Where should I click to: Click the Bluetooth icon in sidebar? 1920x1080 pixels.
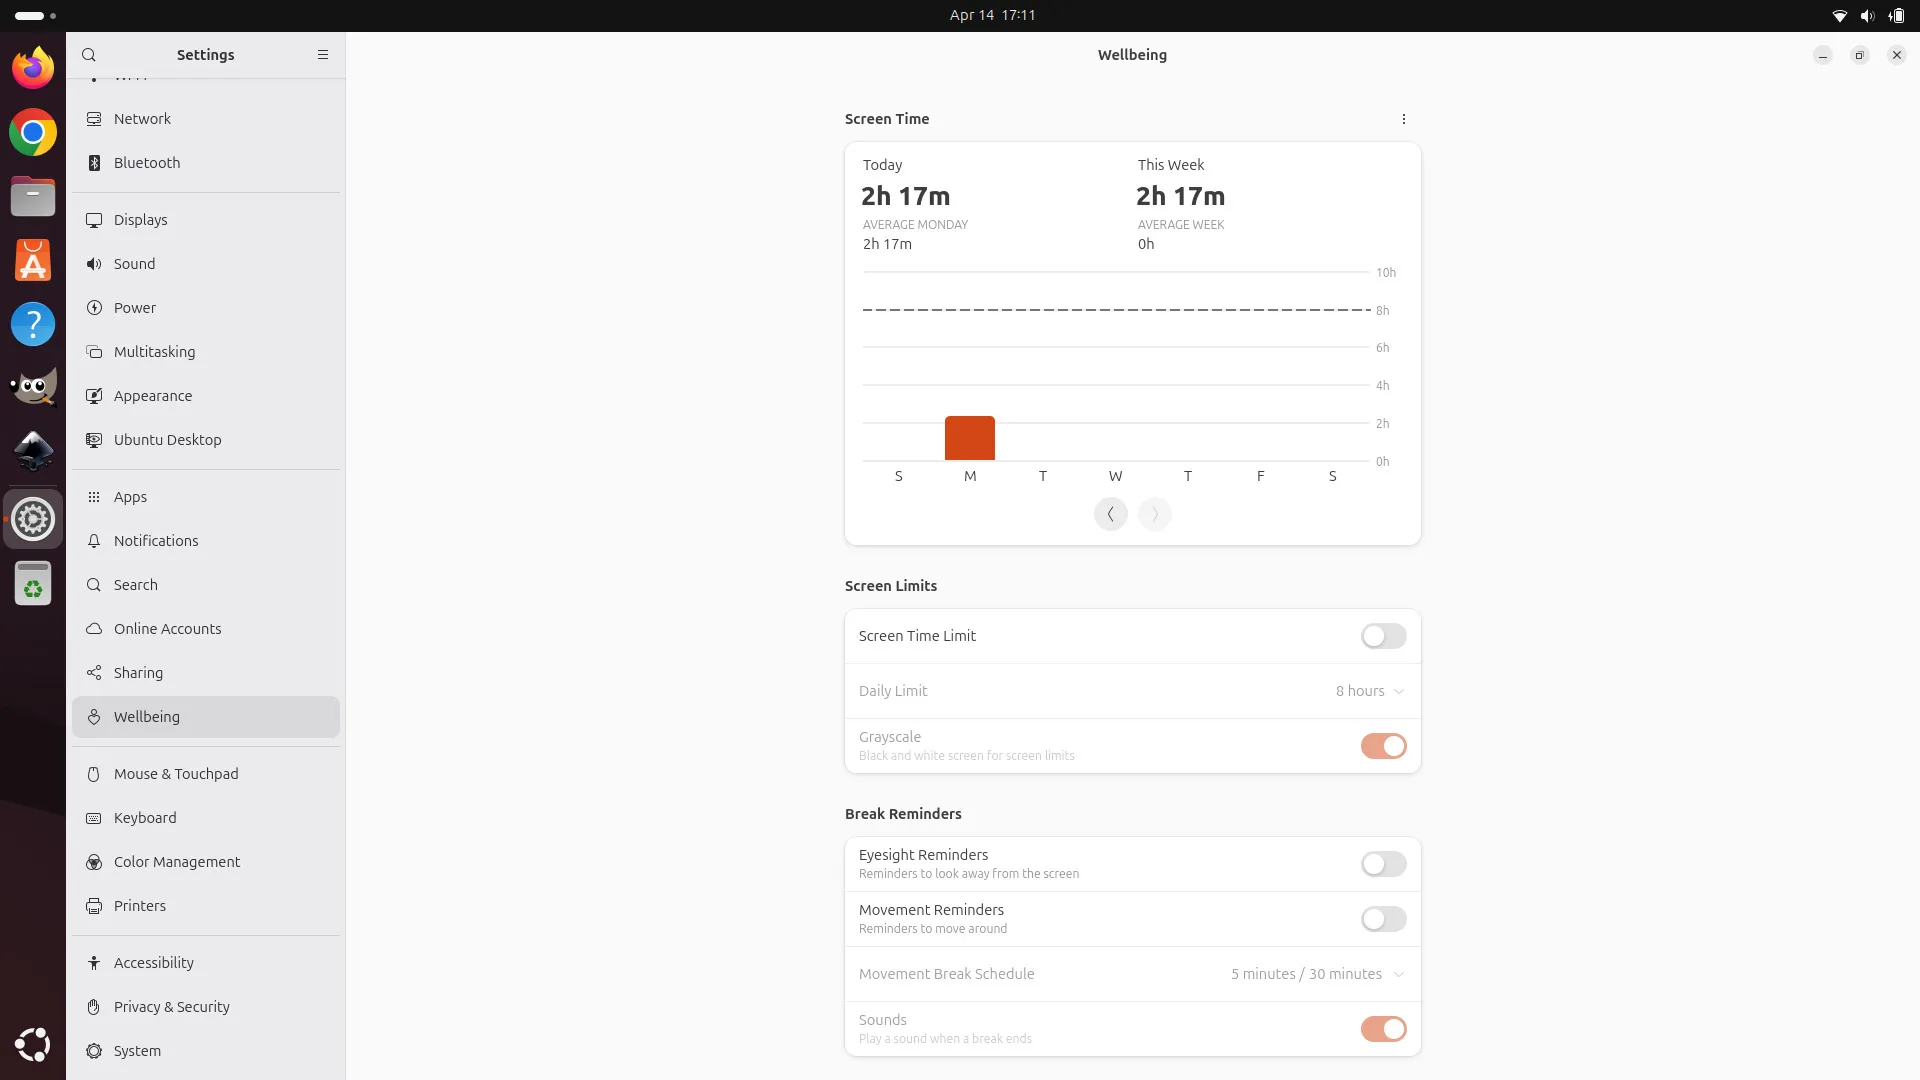pyautogui.click(x=94, y=163)
